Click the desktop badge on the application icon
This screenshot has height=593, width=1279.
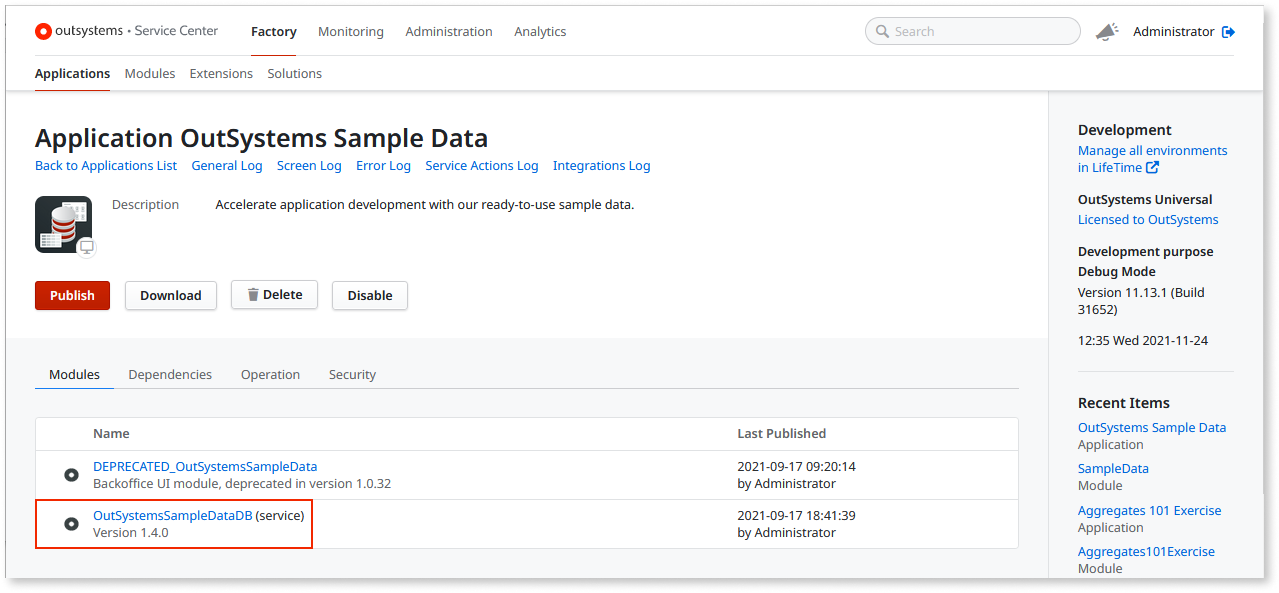click(87, 246)
